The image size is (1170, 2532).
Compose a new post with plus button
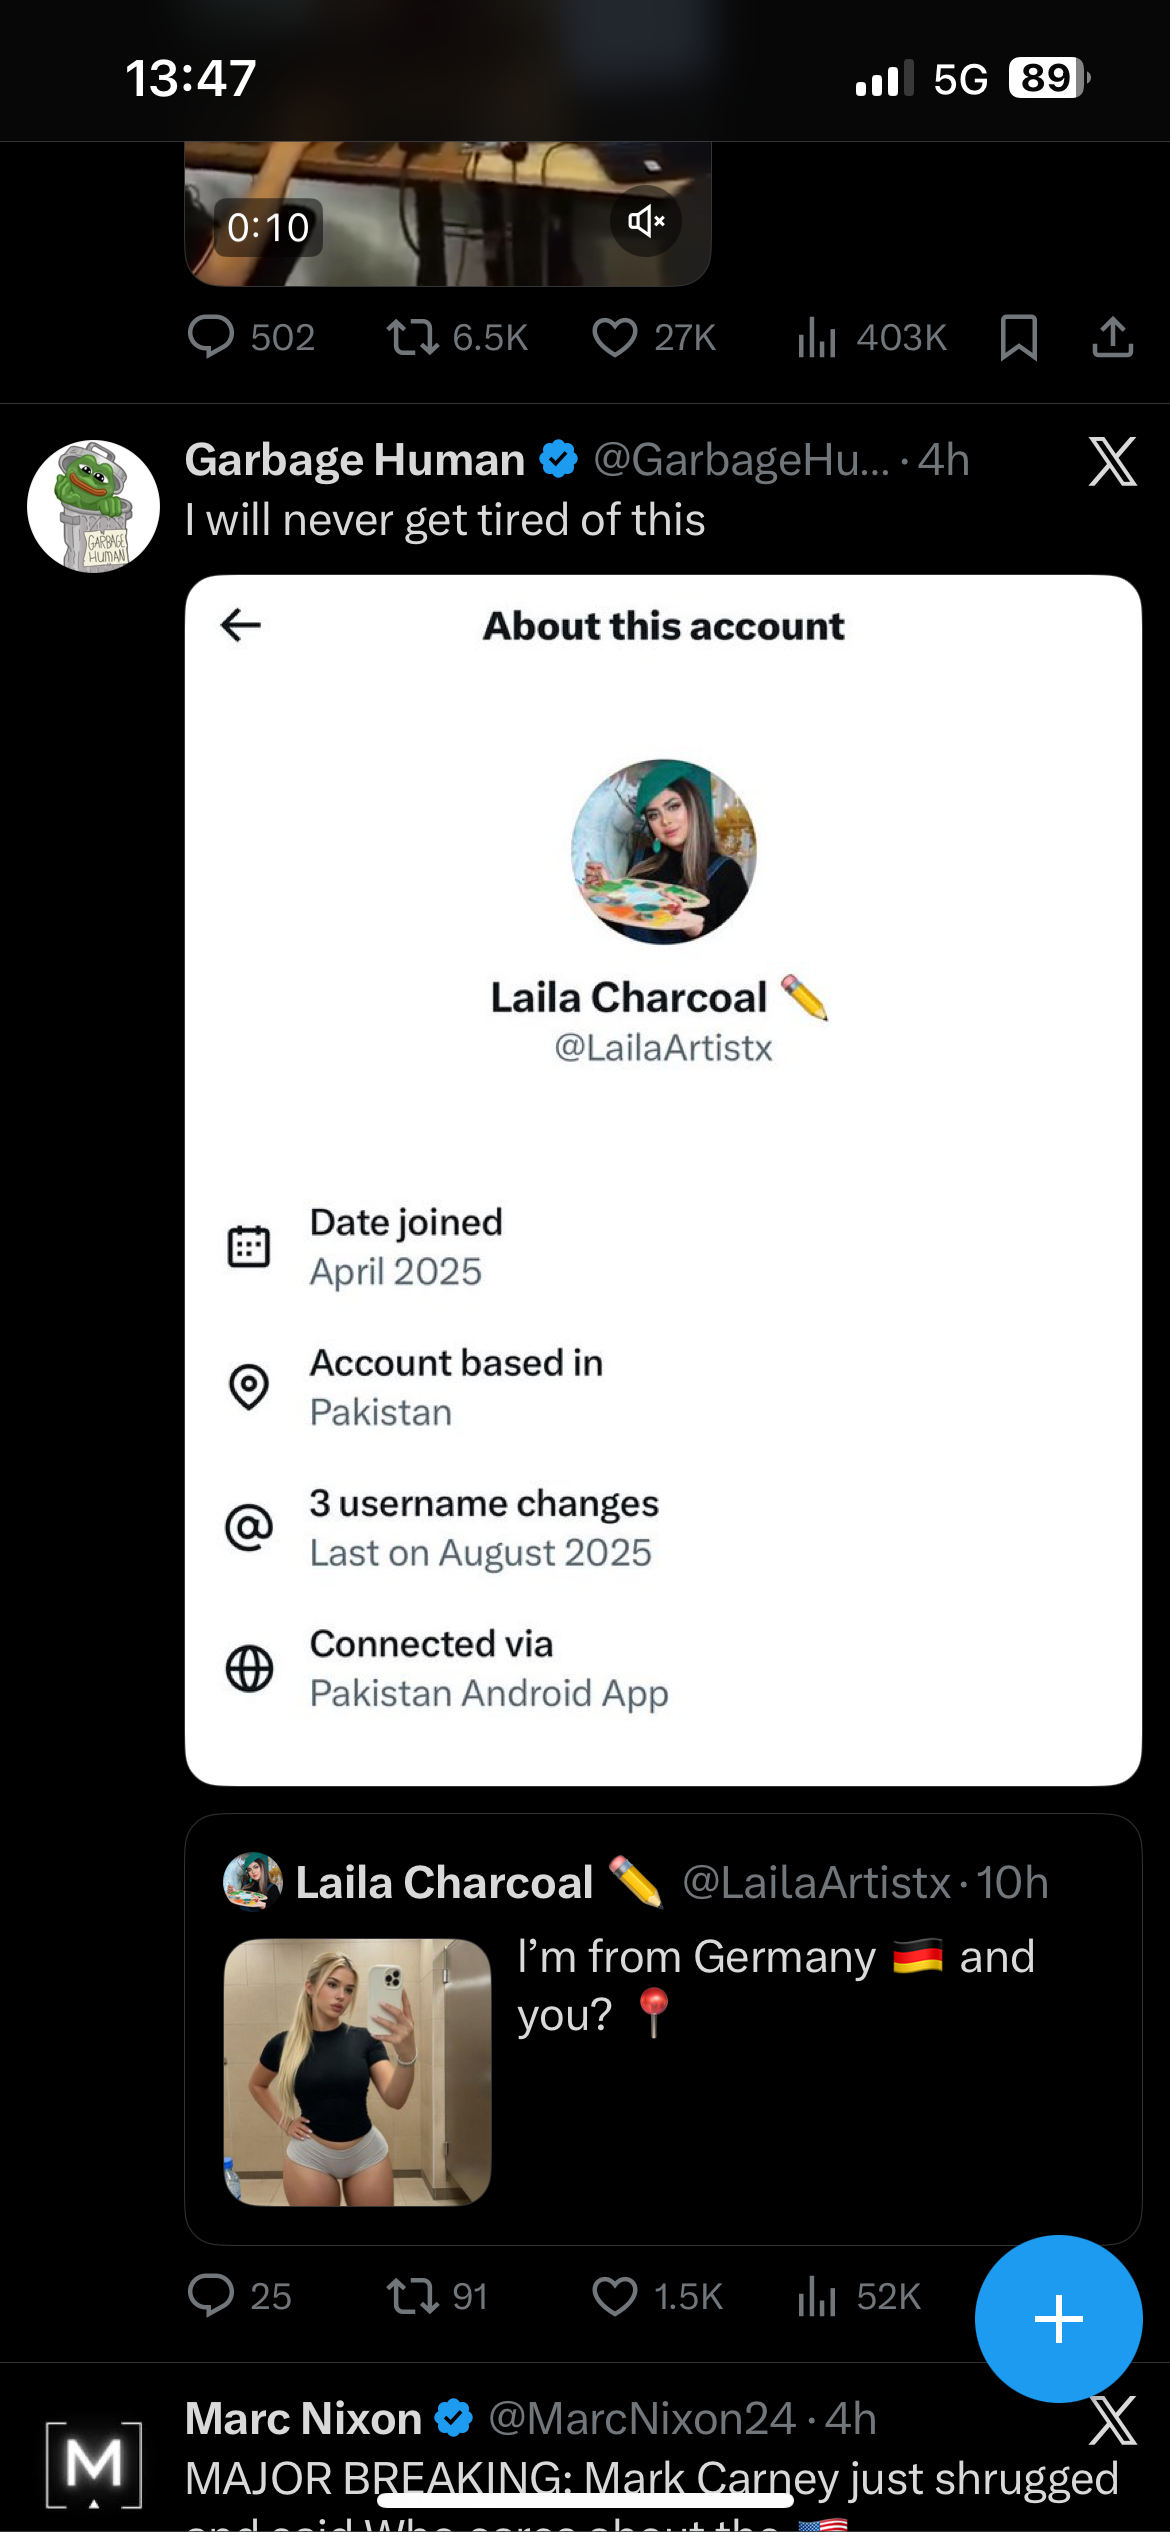[x=1058, y=2318]
